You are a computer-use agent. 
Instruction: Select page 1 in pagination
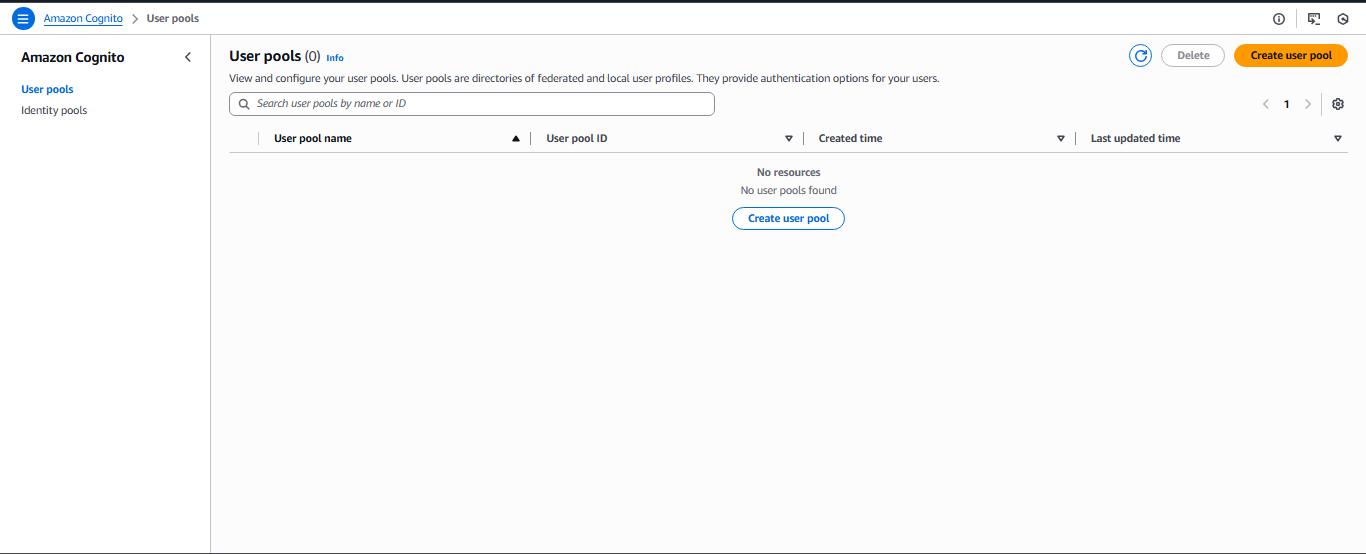tap(1287, 104)
